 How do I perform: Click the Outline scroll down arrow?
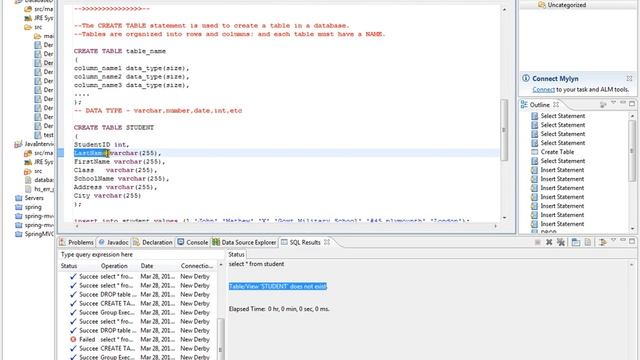pyautogui.click(x=632, y=229)
